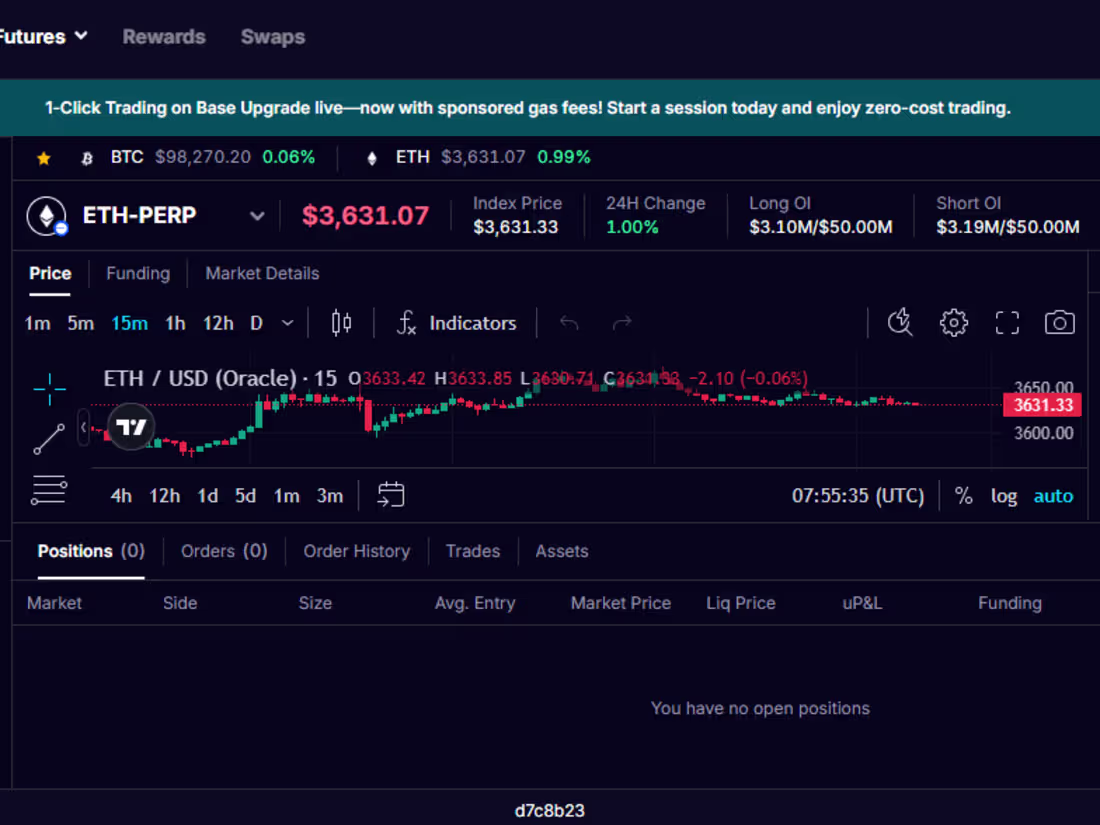The width and height of the screenshot is (1100, 825).
Task: Select the candle style icon on toolbar
Action: coord(340,322)
